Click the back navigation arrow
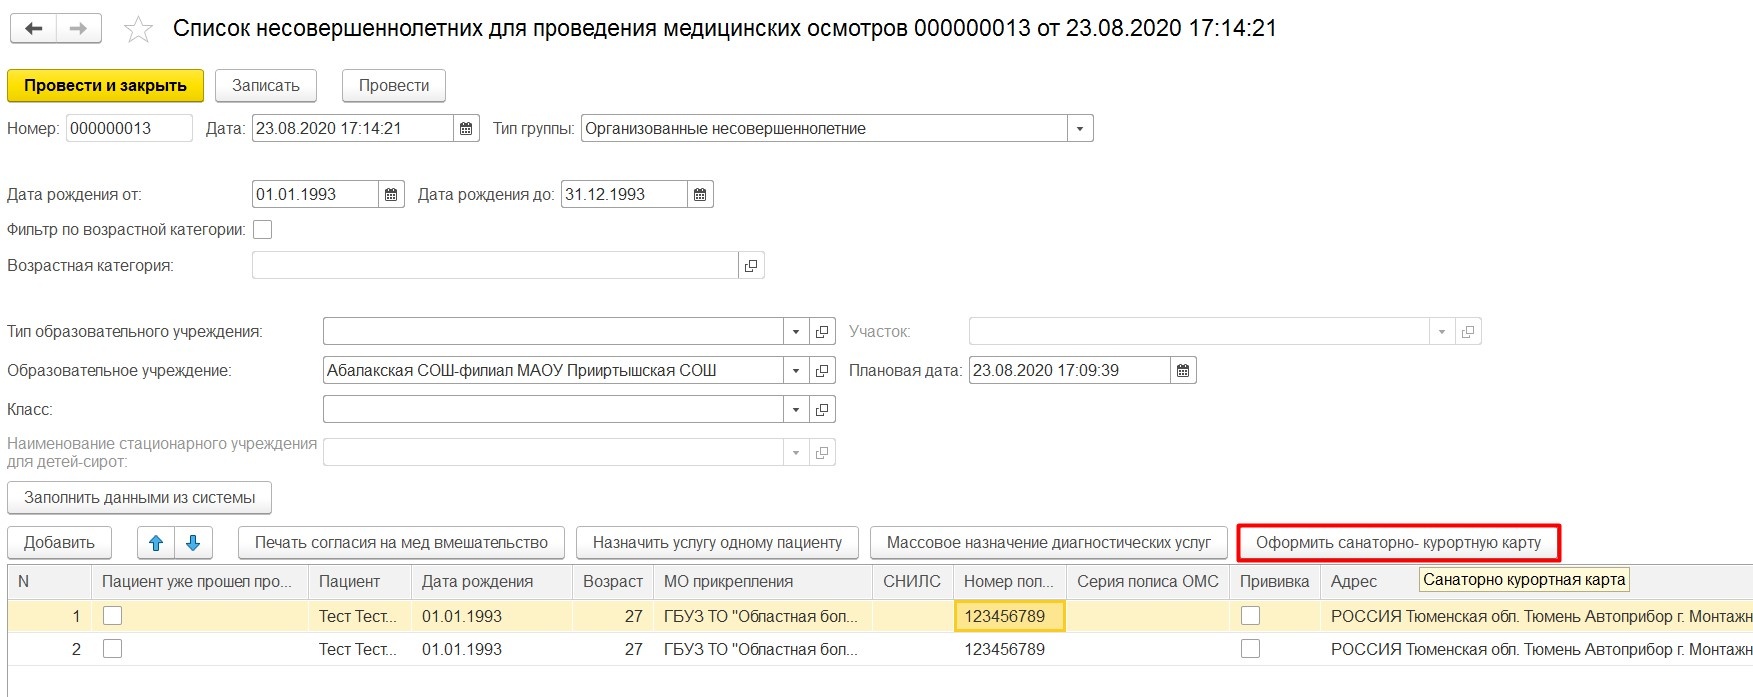Screen dimensions: 1753x697 33,29
